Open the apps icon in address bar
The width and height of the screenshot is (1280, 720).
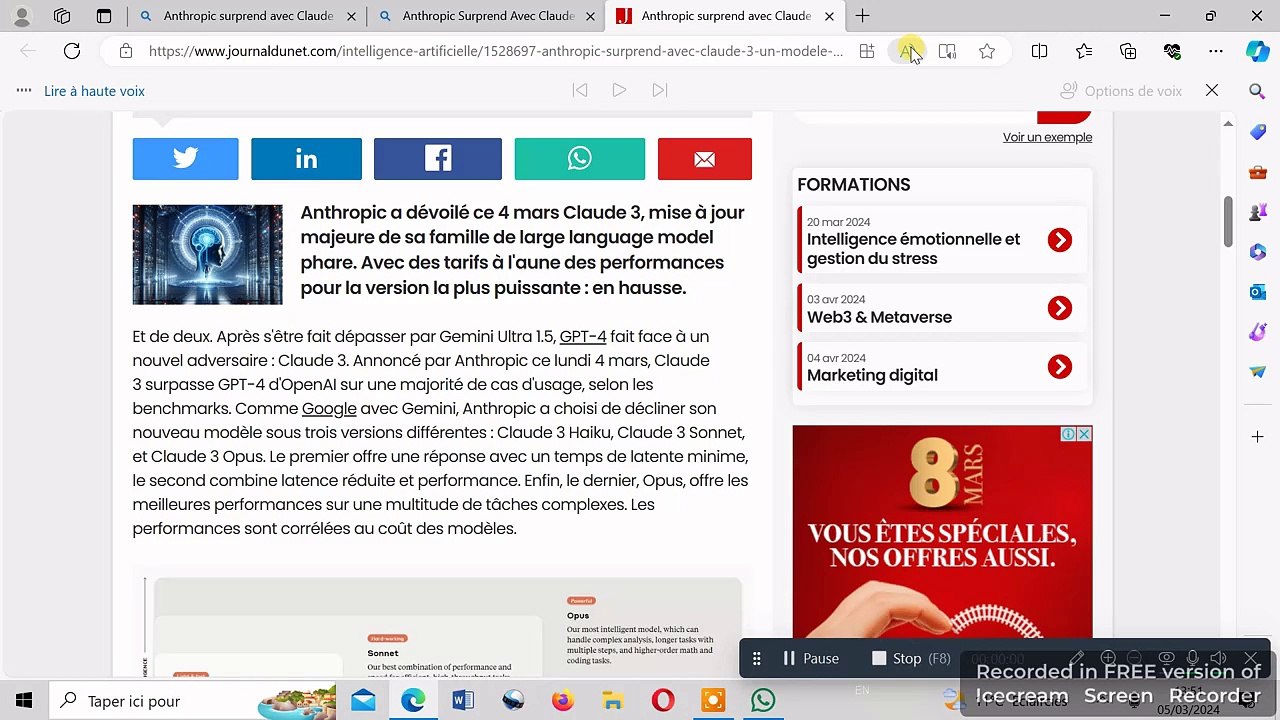(x=867, y=51)
